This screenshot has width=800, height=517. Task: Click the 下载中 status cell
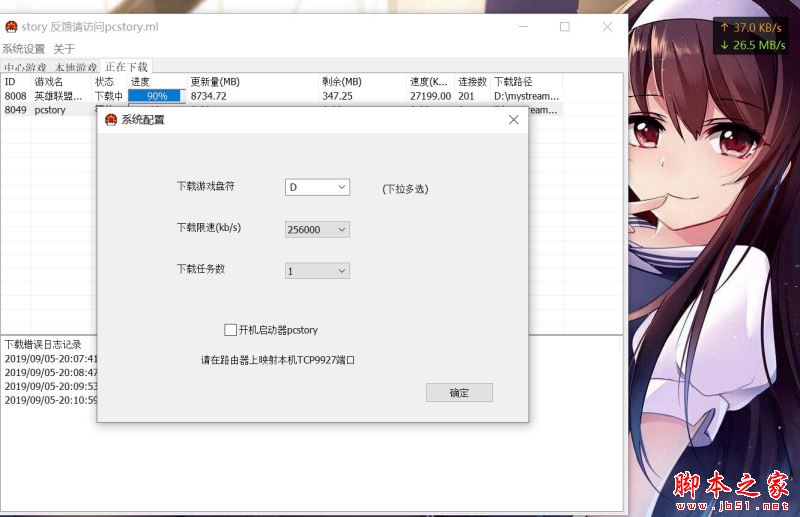click(109, 96)
